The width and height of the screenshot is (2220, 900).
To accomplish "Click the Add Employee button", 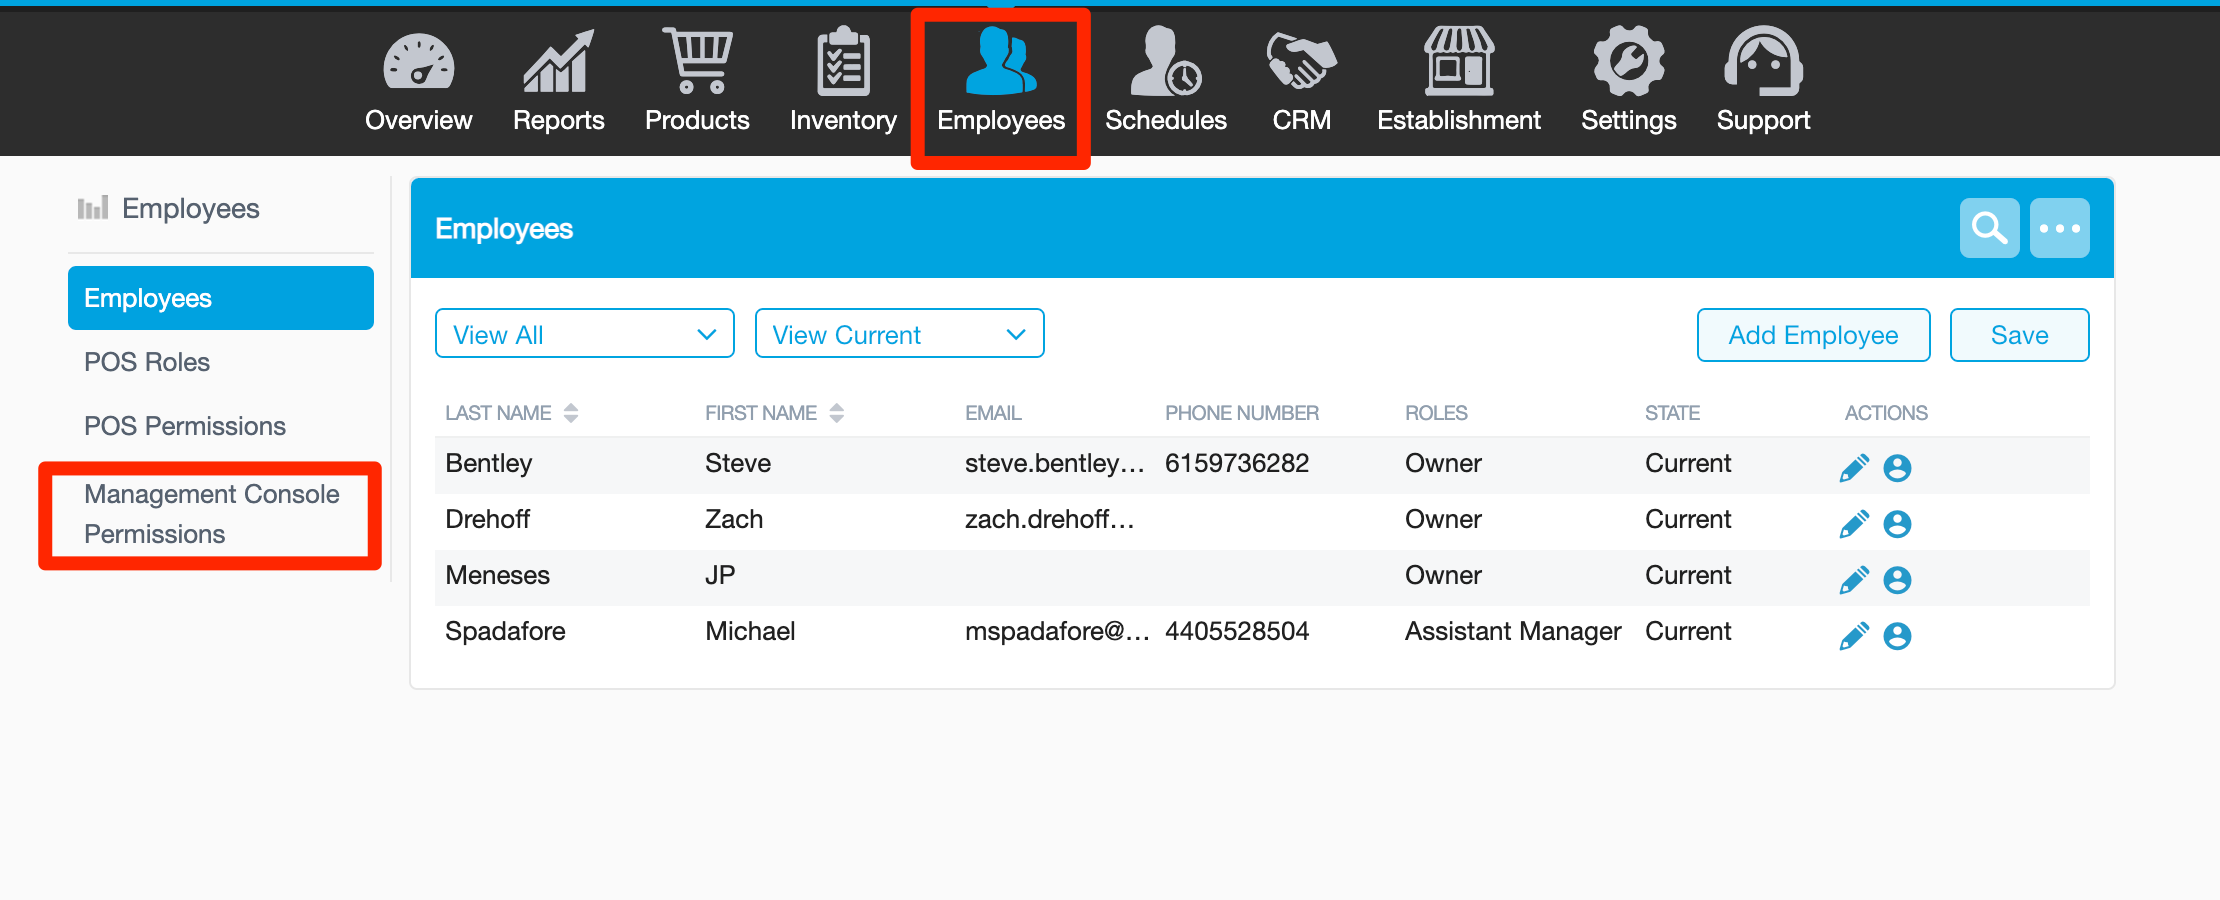I will (1813, 335).
